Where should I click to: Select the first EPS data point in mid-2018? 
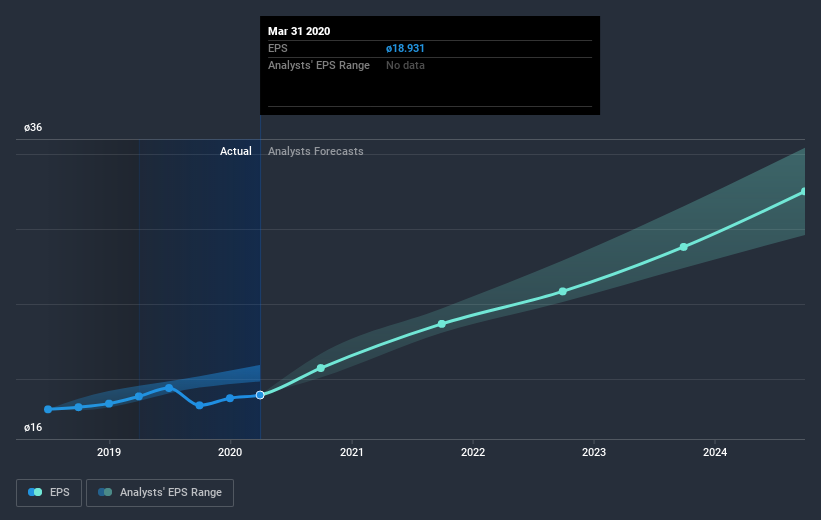pyautogui.click(x=48, y=409)
